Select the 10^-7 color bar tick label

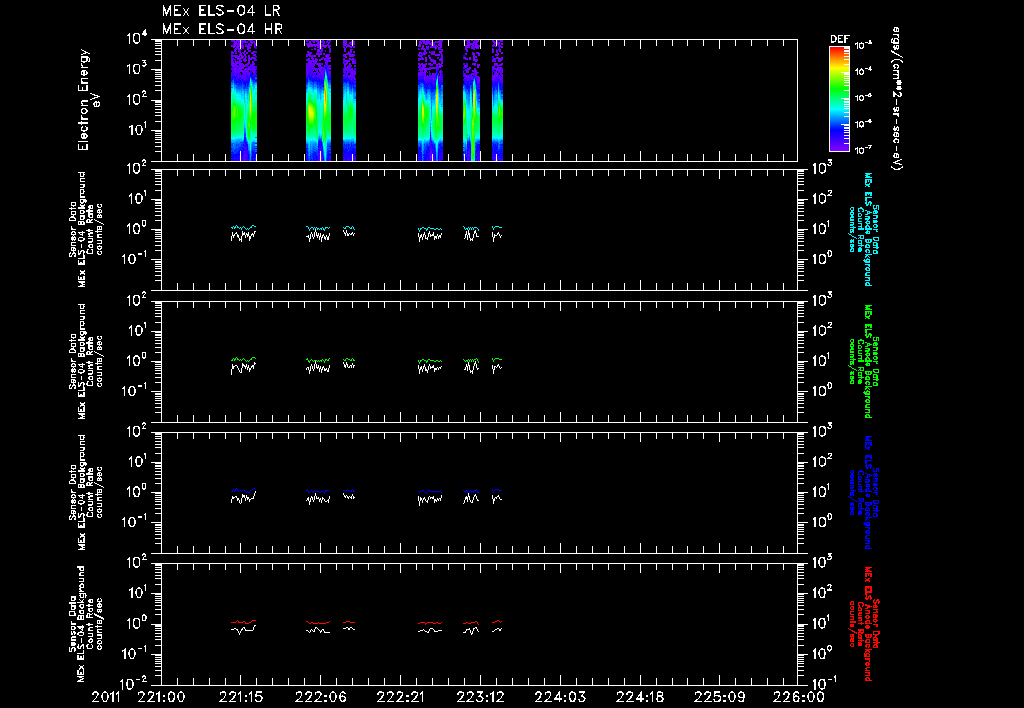click(863, 150)
